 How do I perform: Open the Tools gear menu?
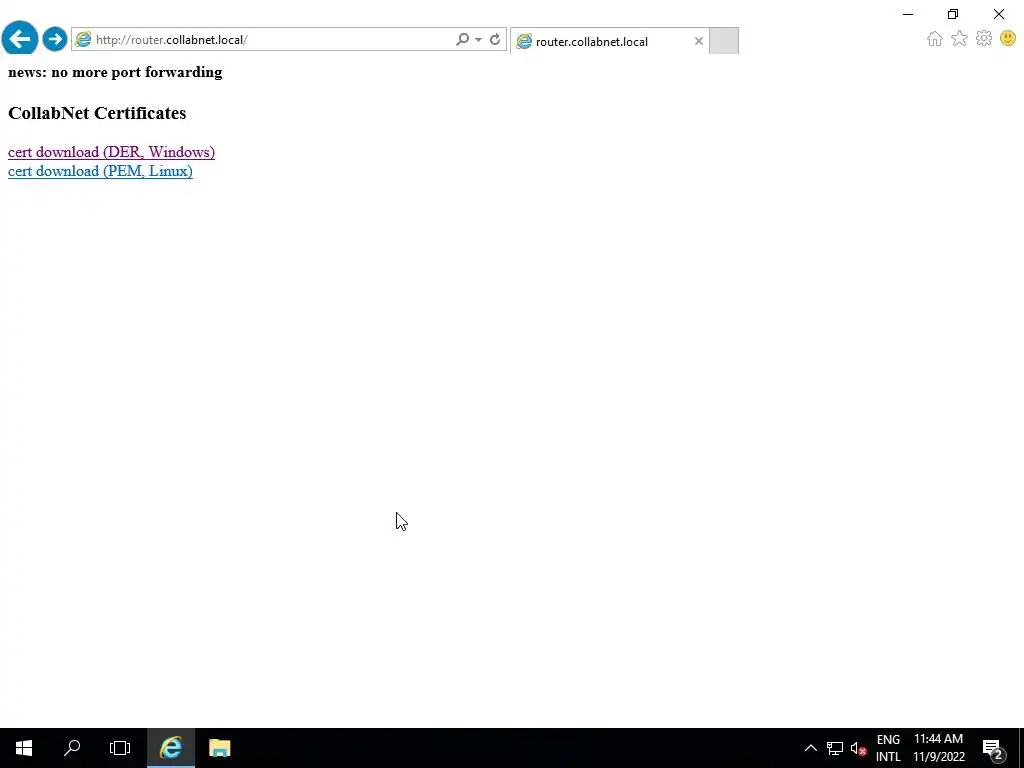(984, 39)
